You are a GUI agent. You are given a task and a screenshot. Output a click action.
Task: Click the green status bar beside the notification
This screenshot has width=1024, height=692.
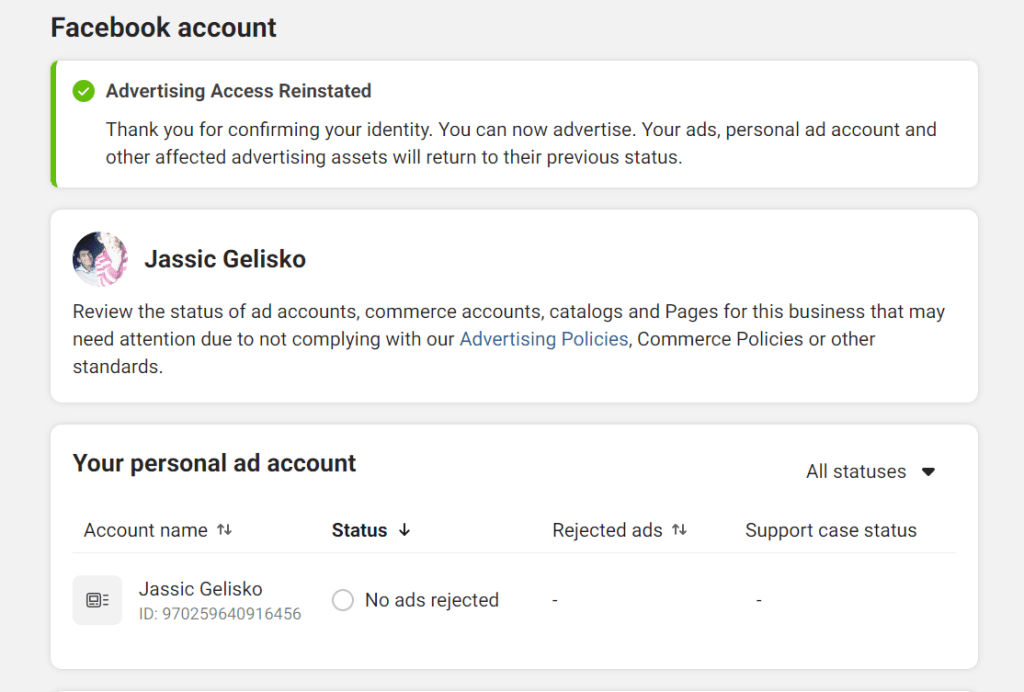pos(54,123)
